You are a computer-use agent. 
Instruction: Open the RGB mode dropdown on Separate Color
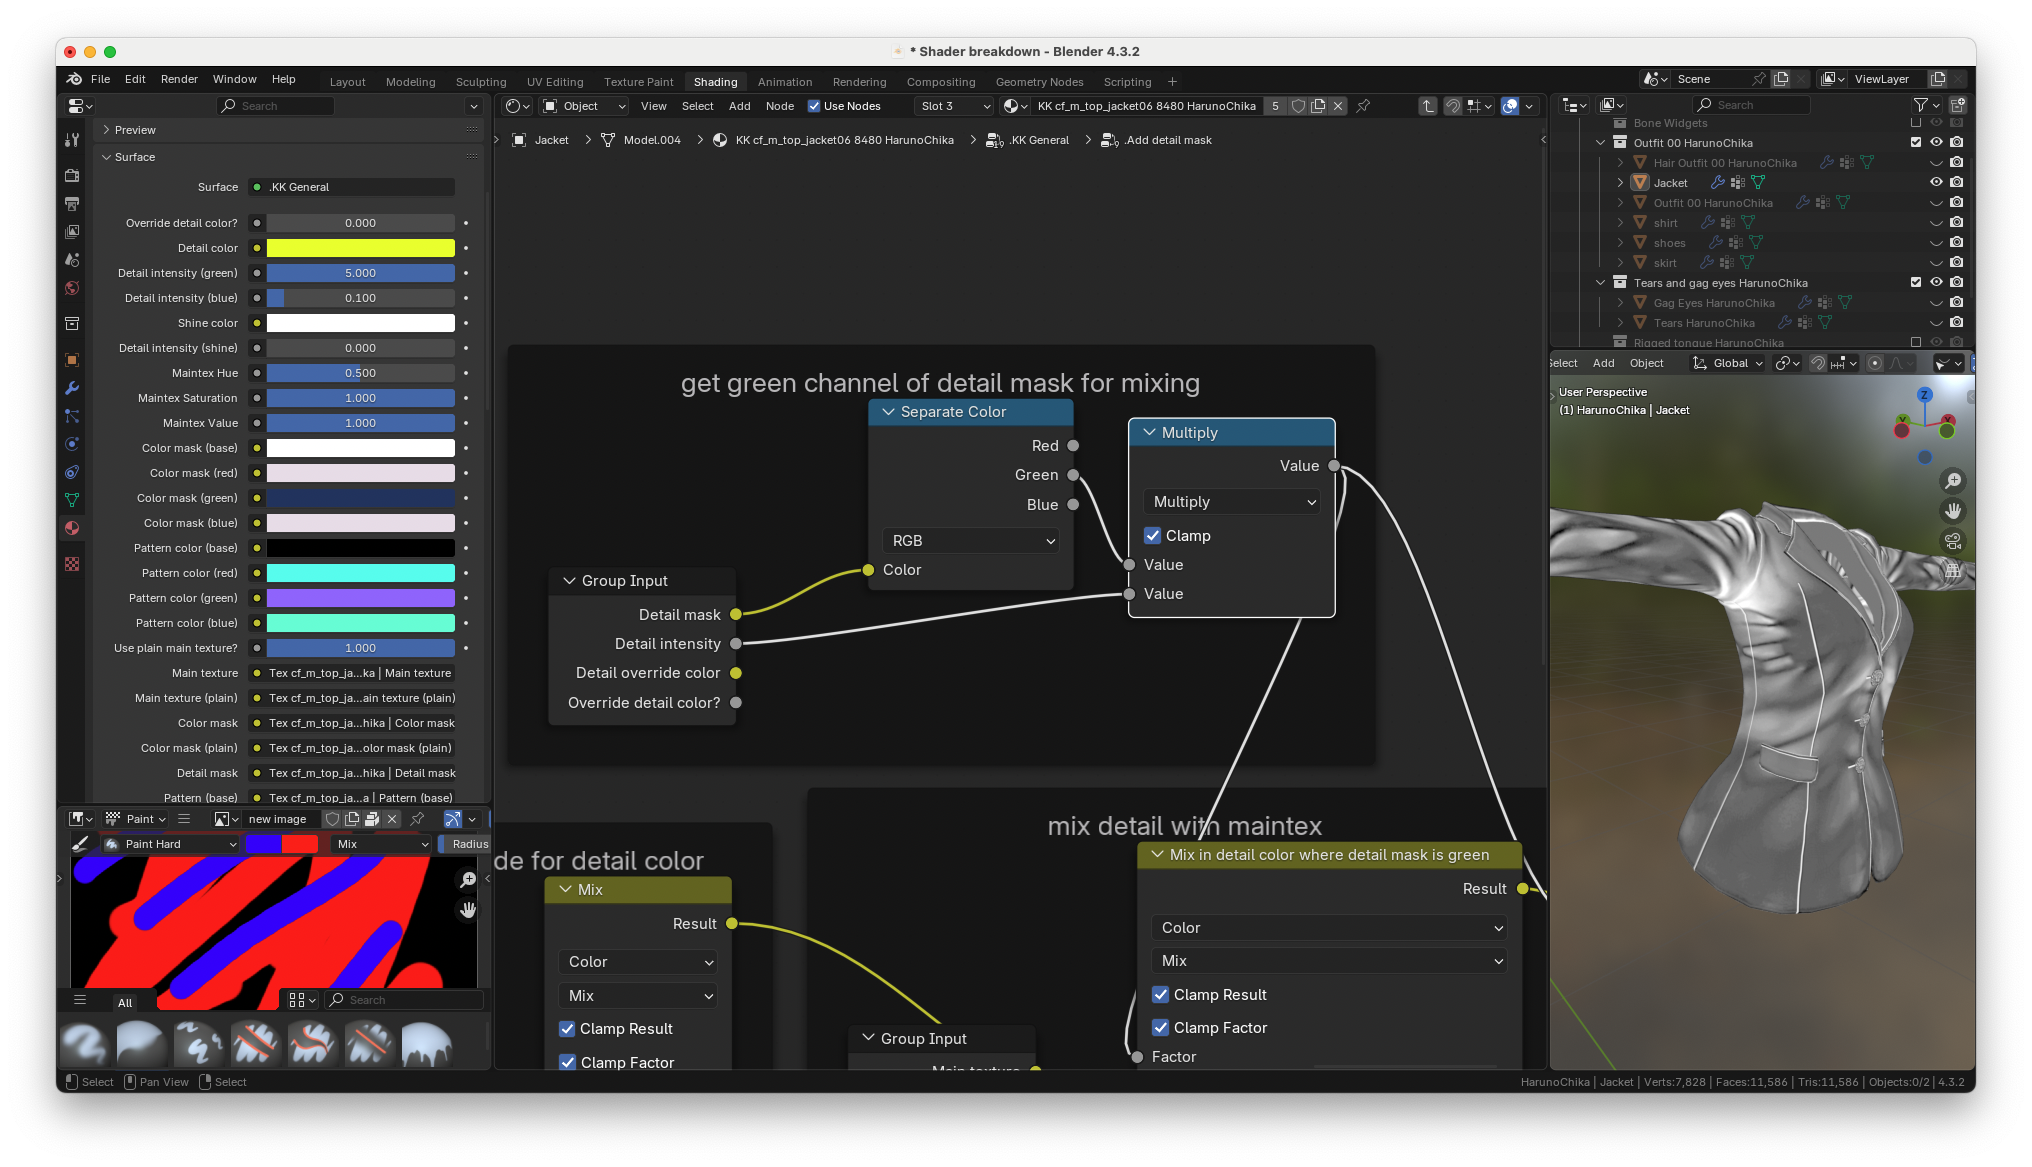click(971, 541)
